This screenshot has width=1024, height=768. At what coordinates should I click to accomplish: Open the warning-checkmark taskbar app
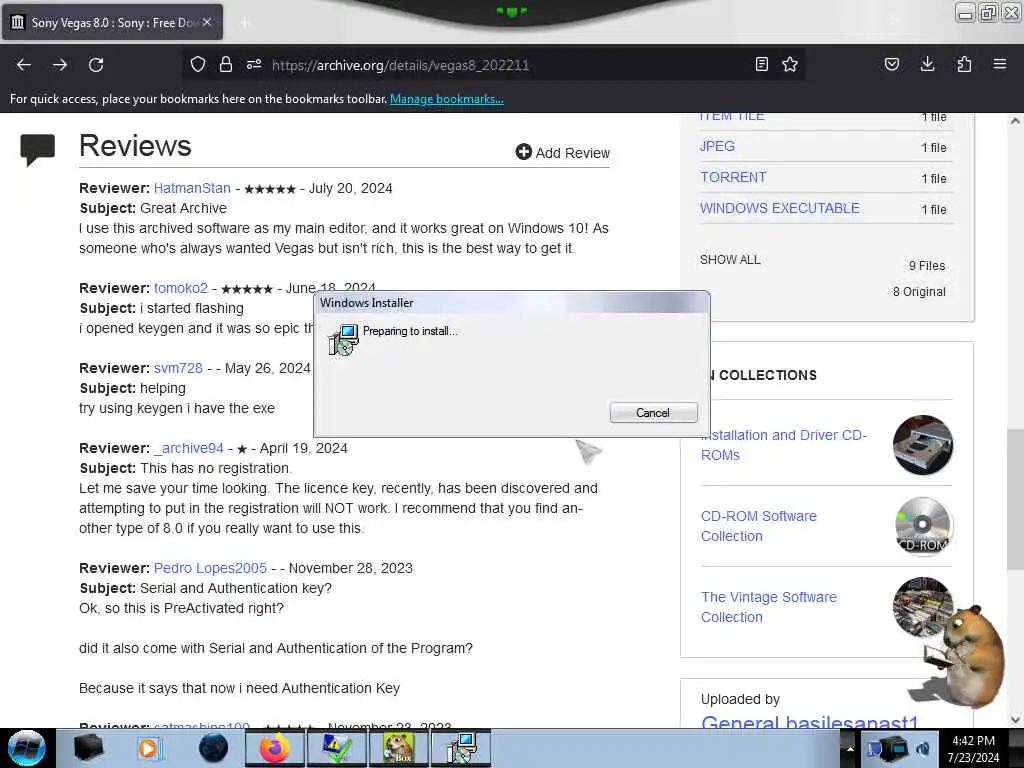click(x=337, y=748)
